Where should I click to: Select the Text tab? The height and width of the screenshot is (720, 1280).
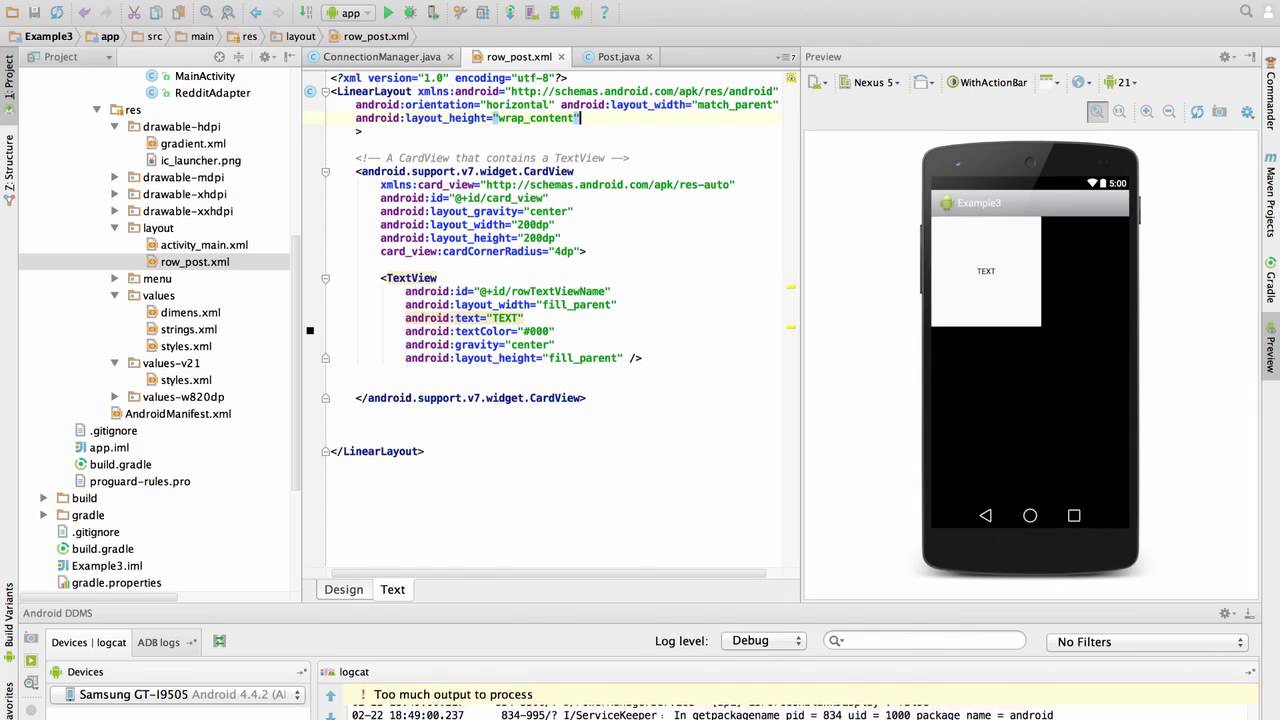(x=392, y=590)
